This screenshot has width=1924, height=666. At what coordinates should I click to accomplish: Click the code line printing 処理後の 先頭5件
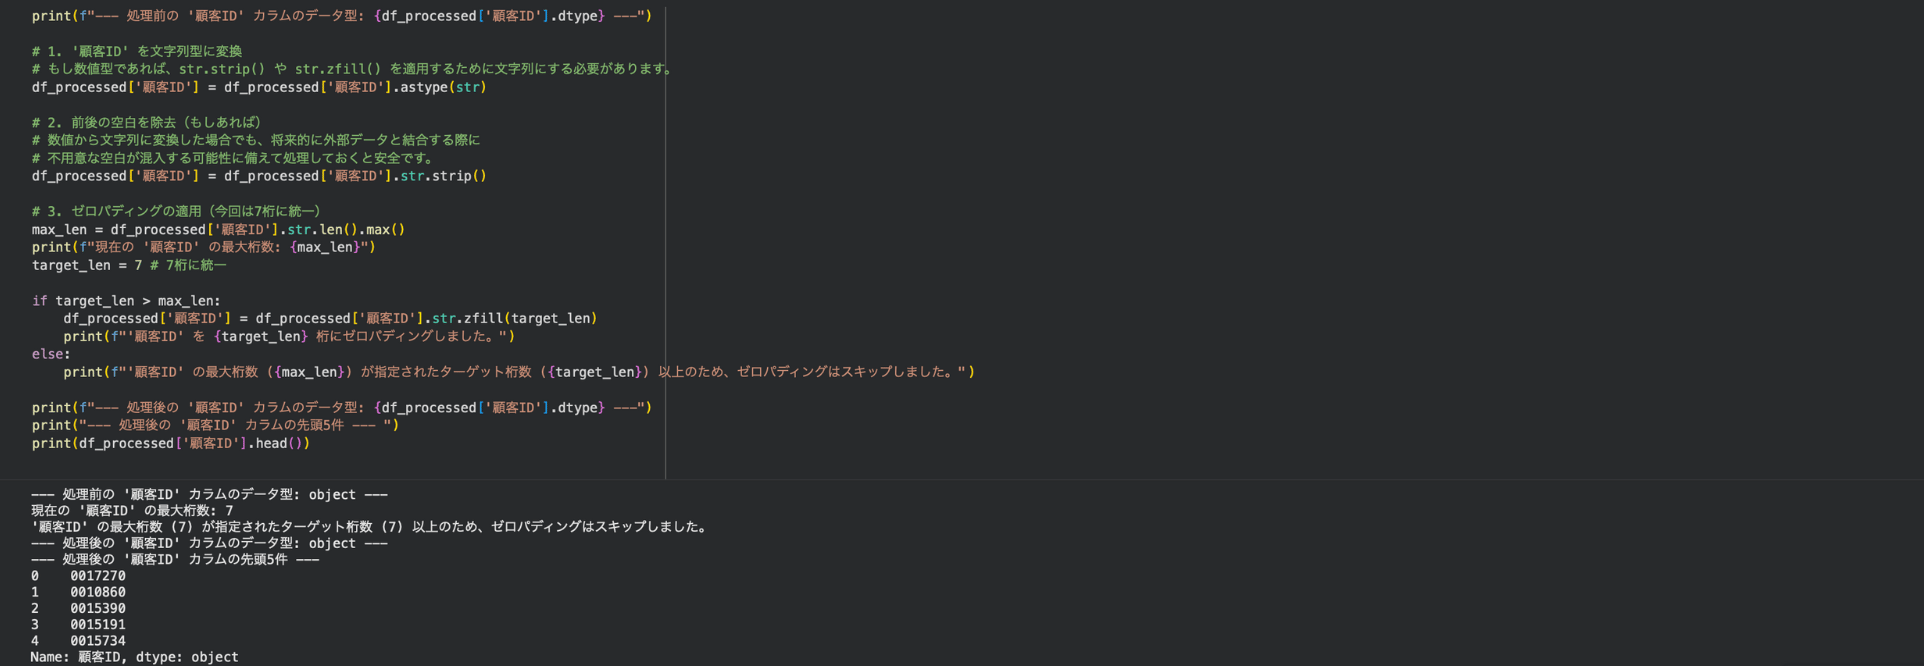coord(215,425)
